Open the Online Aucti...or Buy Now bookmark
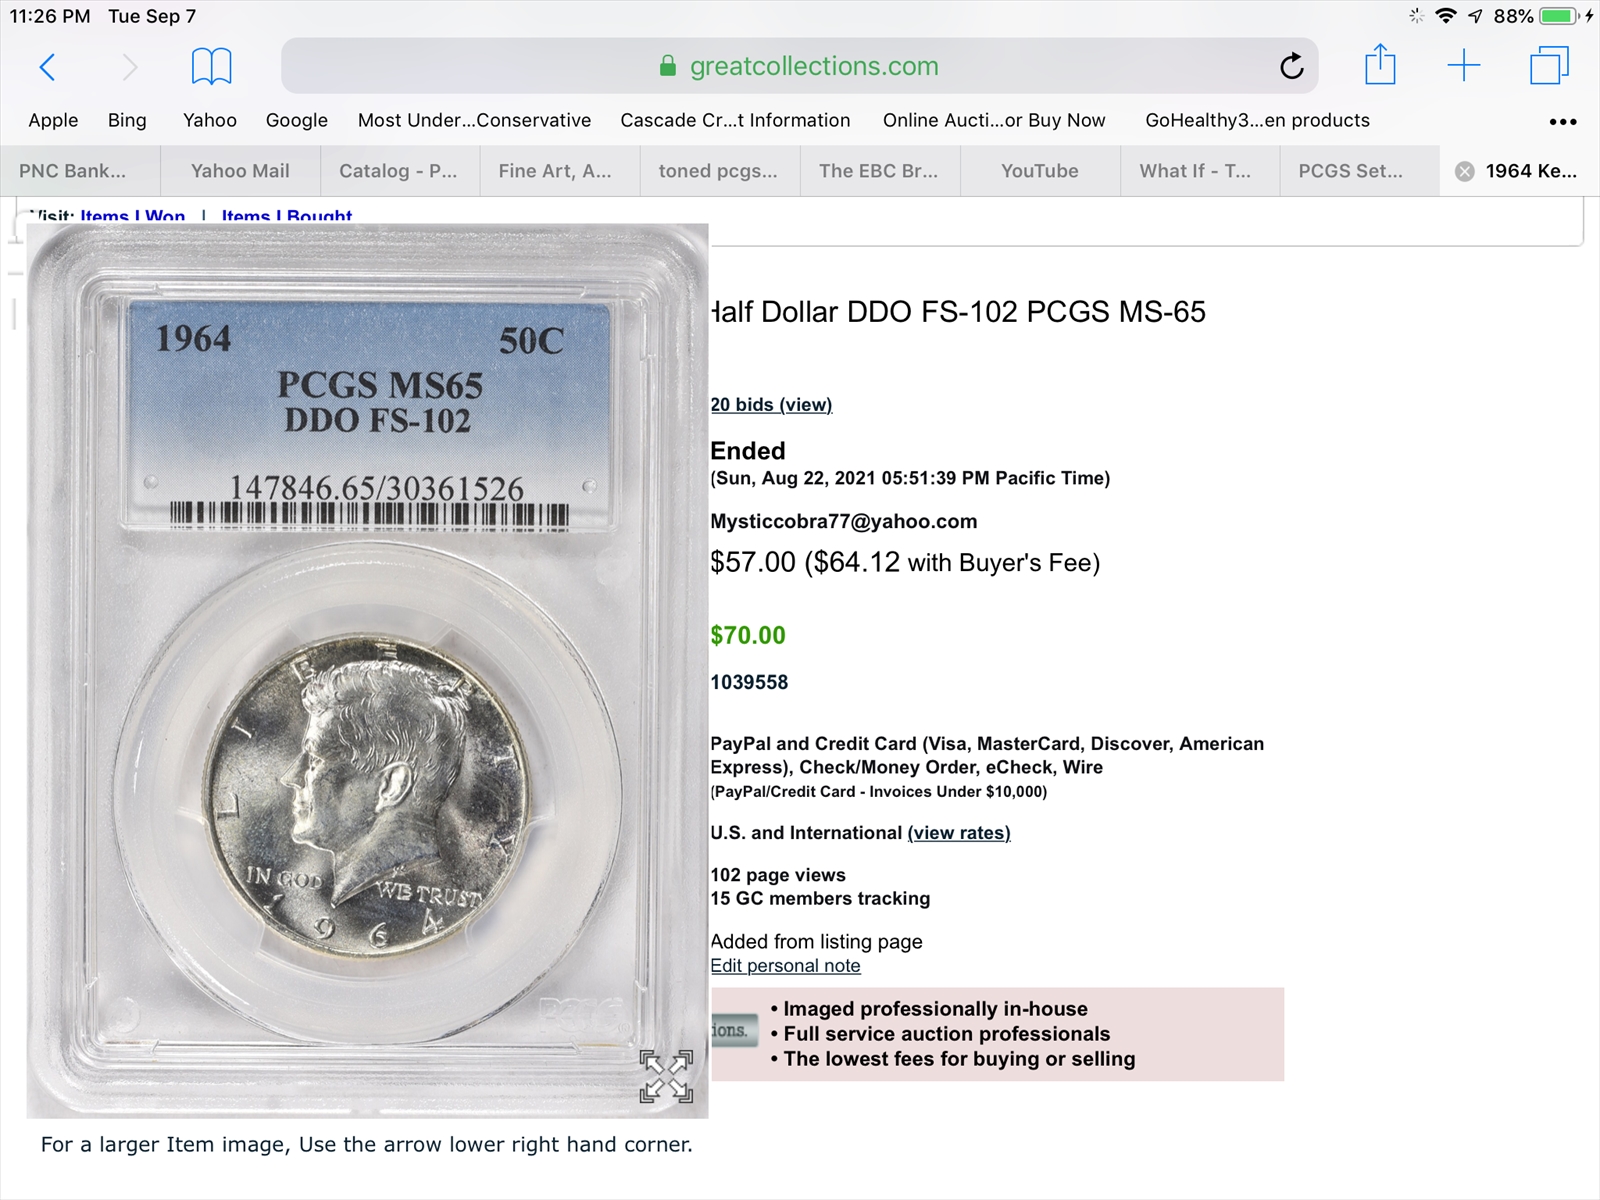 click(x=994, y=120)
